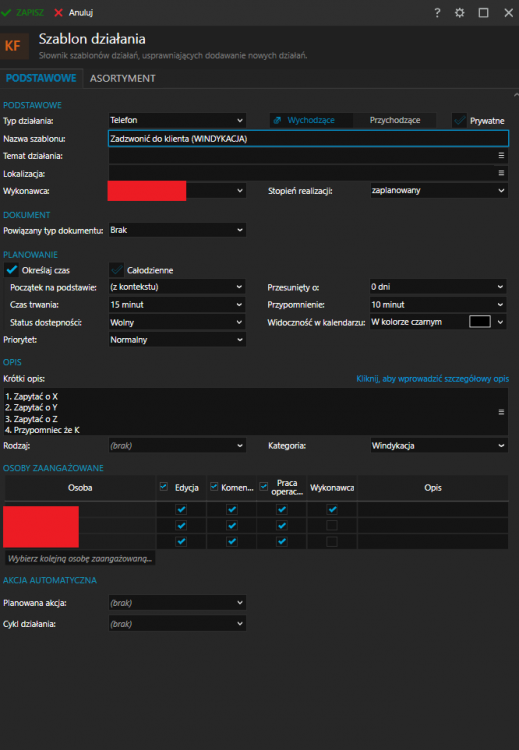Image resolution: width=519 pixels, height=750 pixels.
Task: Click the KF orange logo icon
Action: click(14, 46)
